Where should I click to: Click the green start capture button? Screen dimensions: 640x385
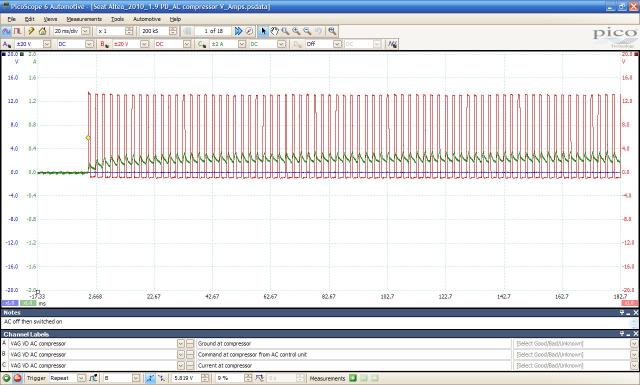[6, 378]
